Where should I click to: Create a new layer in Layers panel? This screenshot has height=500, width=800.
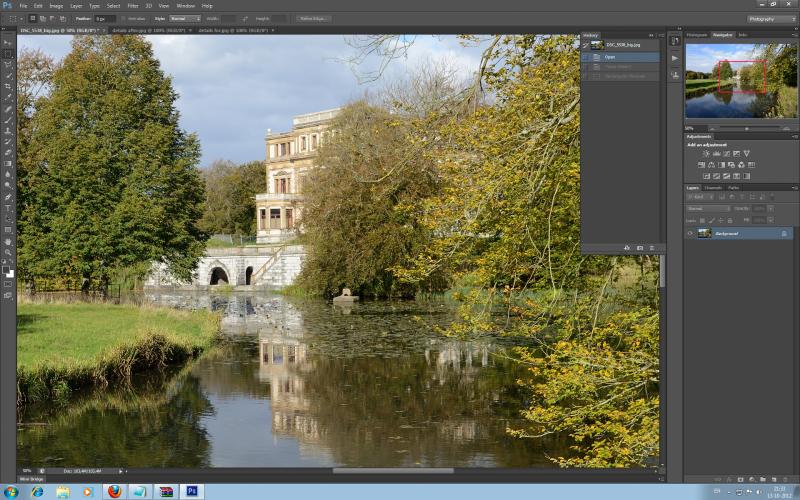pos(774,480)
